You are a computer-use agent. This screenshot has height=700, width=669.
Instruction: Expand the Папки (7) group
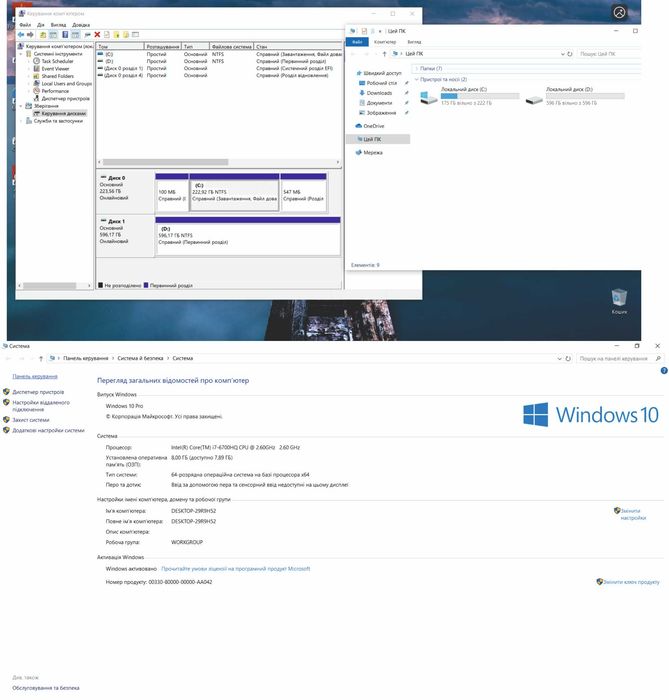pos(417,69)
